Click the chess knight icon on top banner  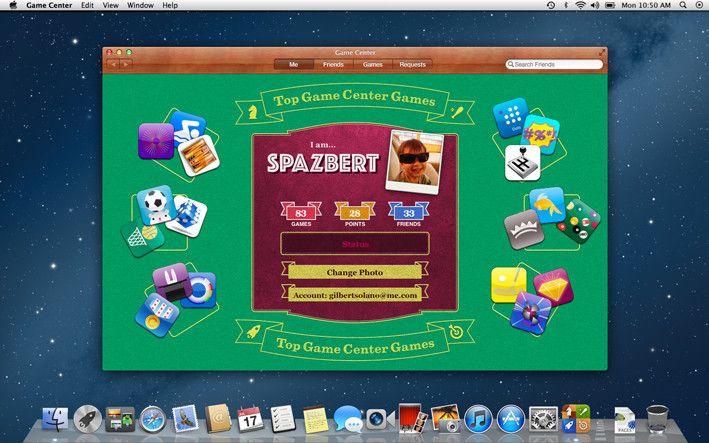[253, 111]
